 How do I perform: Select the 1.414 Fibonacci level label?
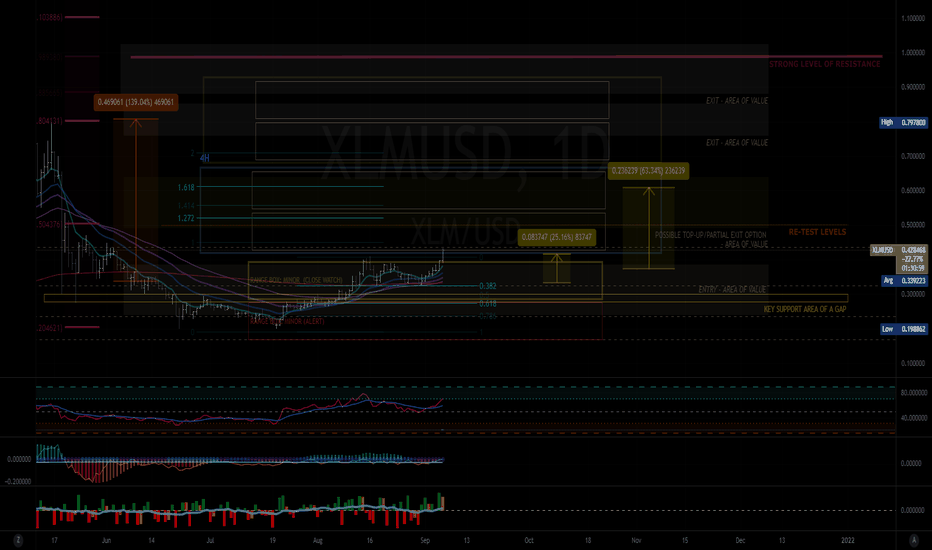[x=186, y=206]
